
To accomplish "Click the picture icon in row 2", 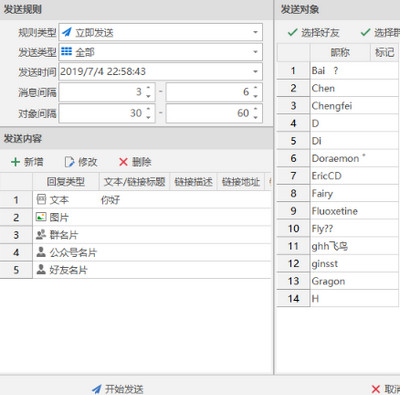I will 41,217.
